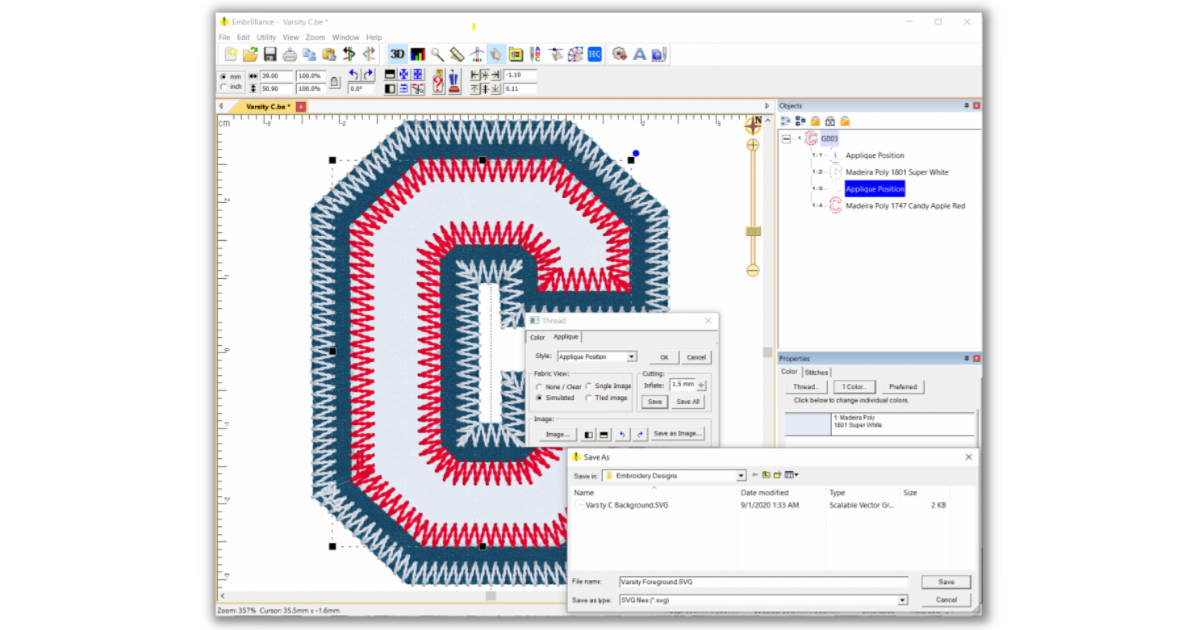The image size is (1200, 630).
Task: Click the blue letter A lettering tool
Action: click(639, 54)
